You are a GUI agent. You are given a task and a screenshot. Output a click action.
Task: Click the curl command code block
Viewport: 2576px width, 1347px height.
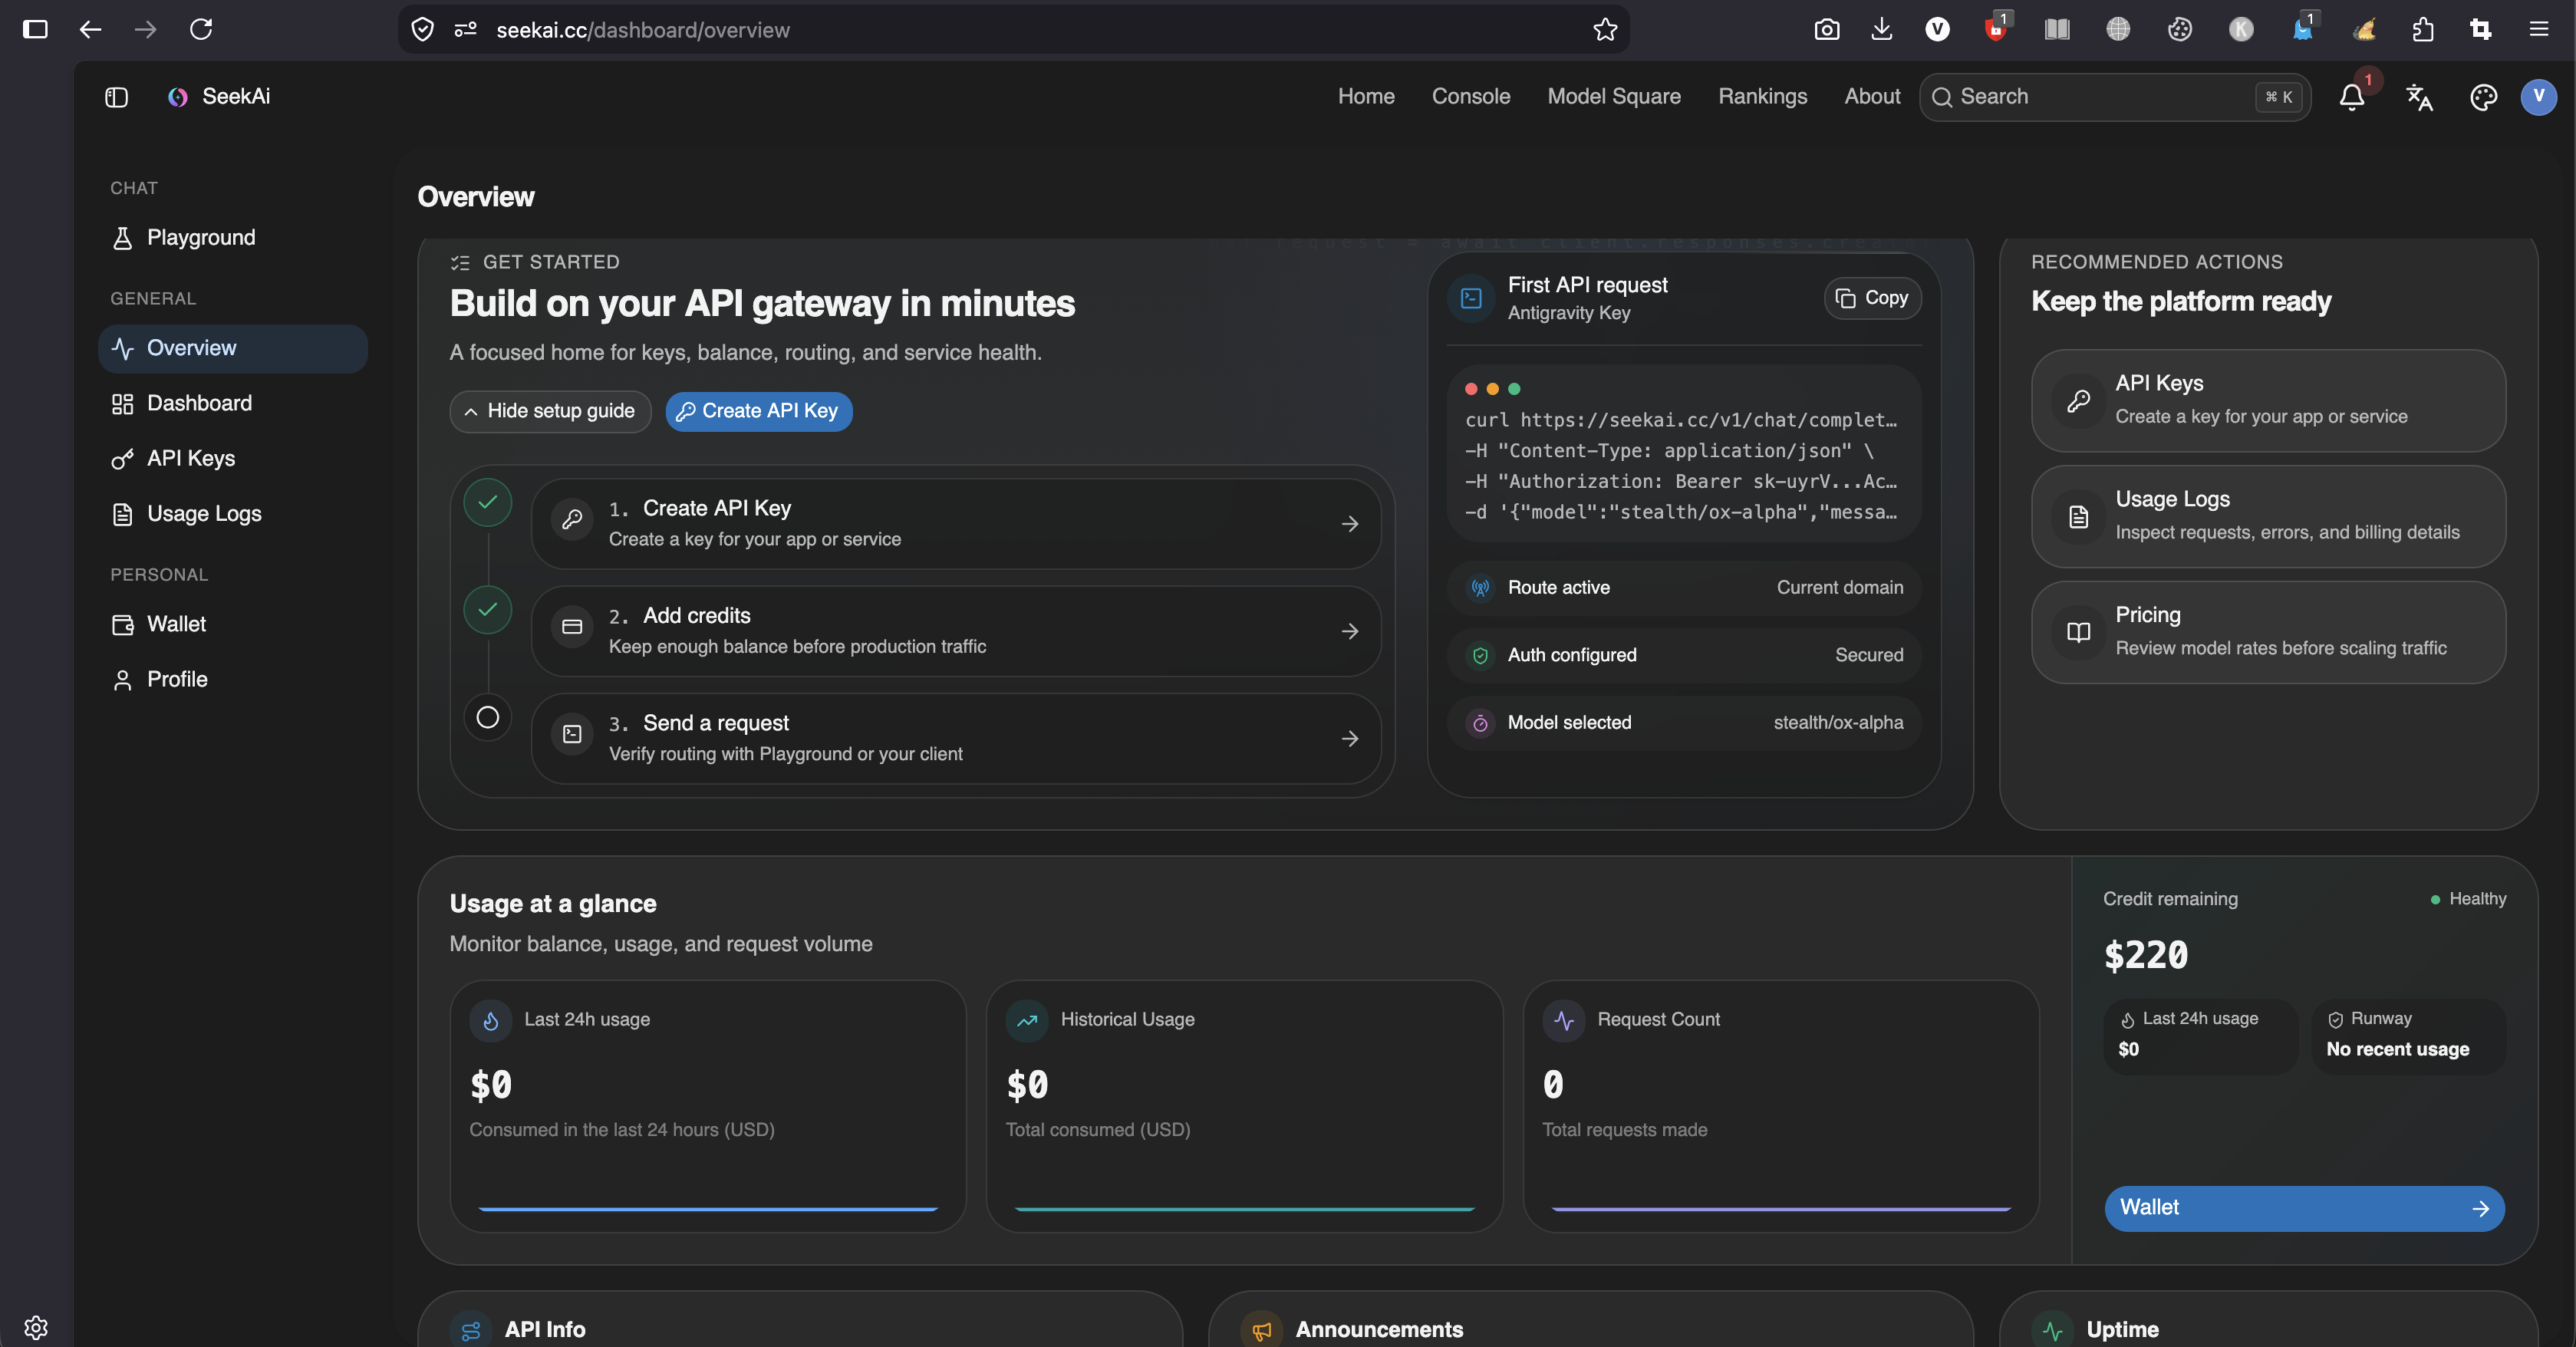pyautogui.click(x=1684, y=454)
